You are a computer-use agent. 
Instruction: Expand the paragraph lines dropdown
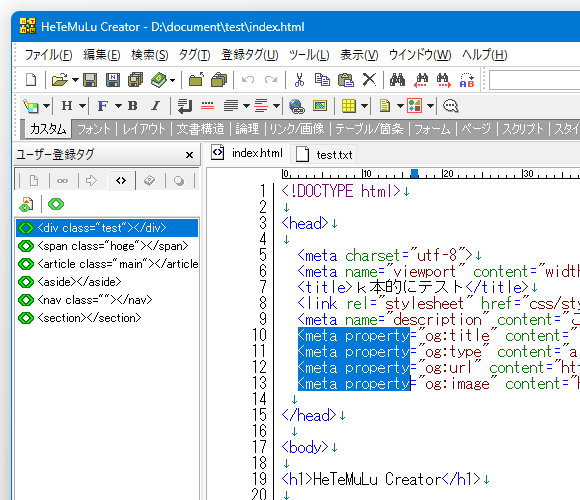[x=246, y=106]
